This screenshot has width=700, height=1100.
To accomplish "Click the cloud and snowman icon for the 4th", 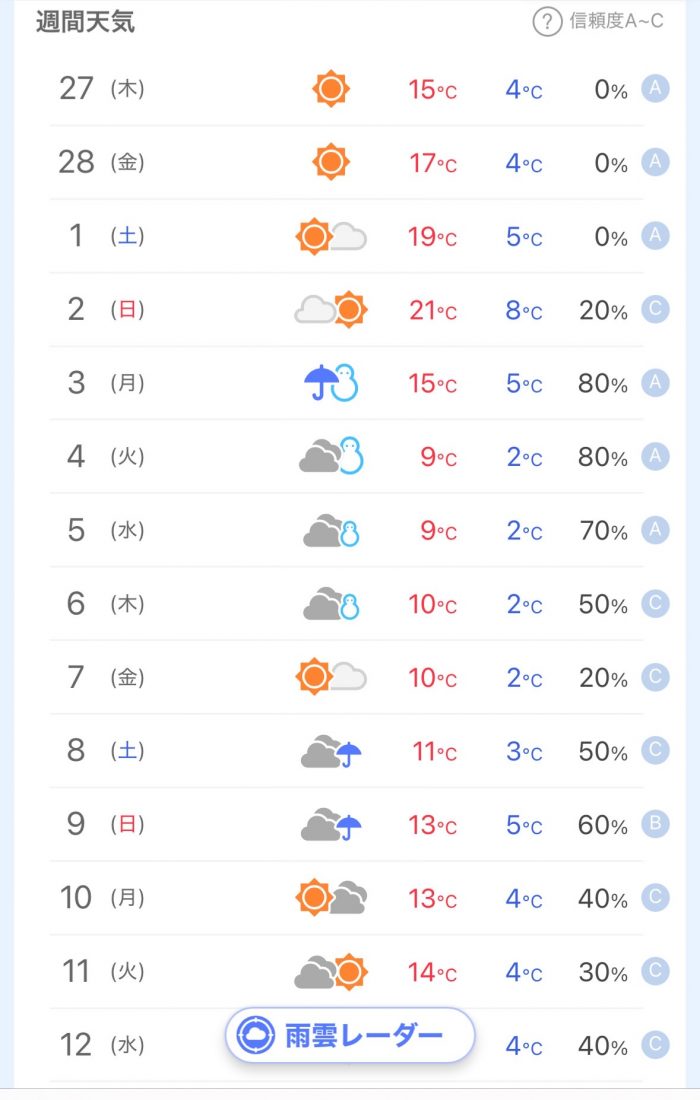I will (331, 456).
